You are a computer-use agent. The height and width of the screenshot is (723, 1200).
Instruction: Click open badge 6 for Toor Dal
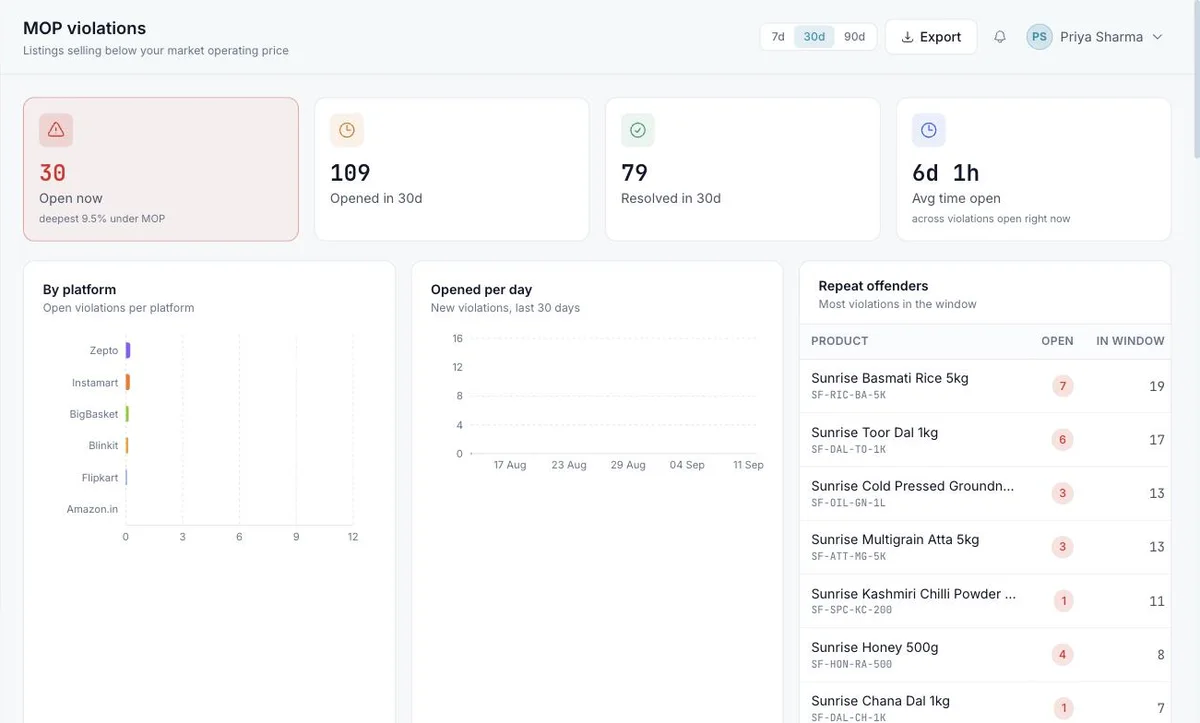pos(1062,440)
